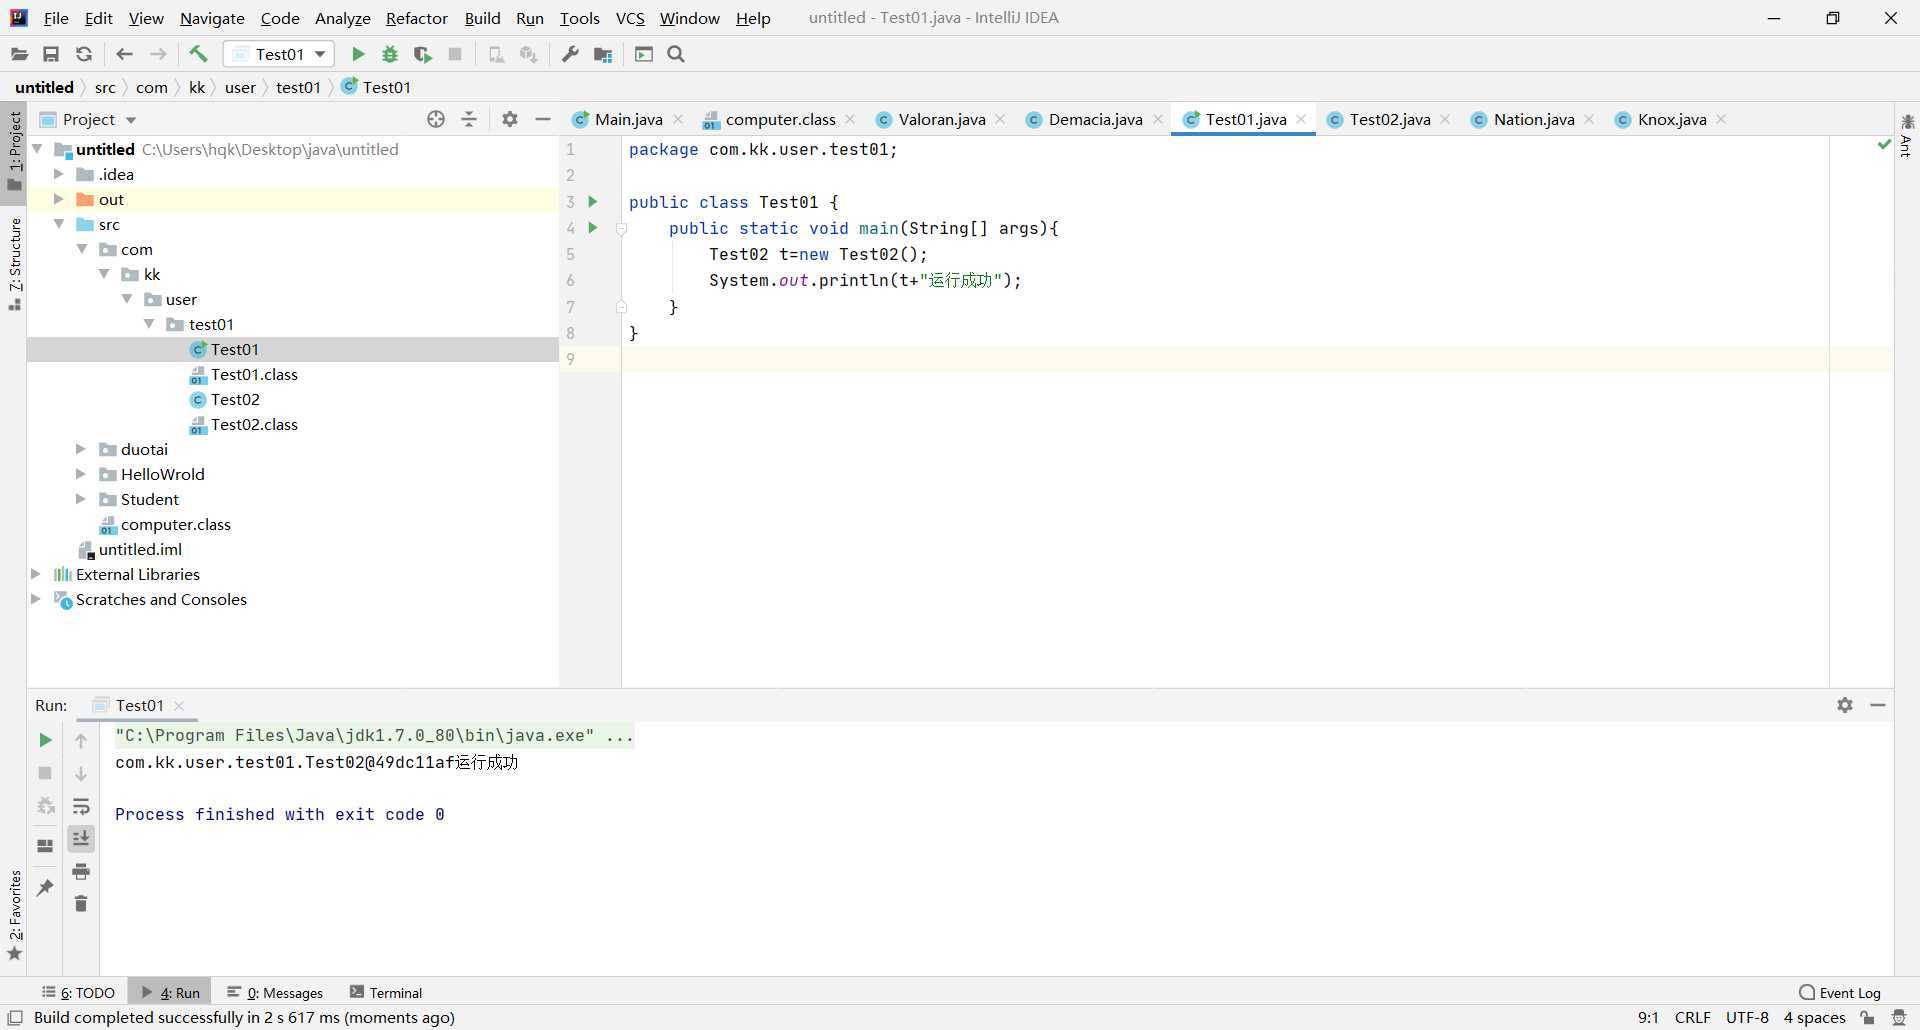Expand the .idea folder
The height and width of the screenshot is (1030, 1920).
[x=59, y=174]
